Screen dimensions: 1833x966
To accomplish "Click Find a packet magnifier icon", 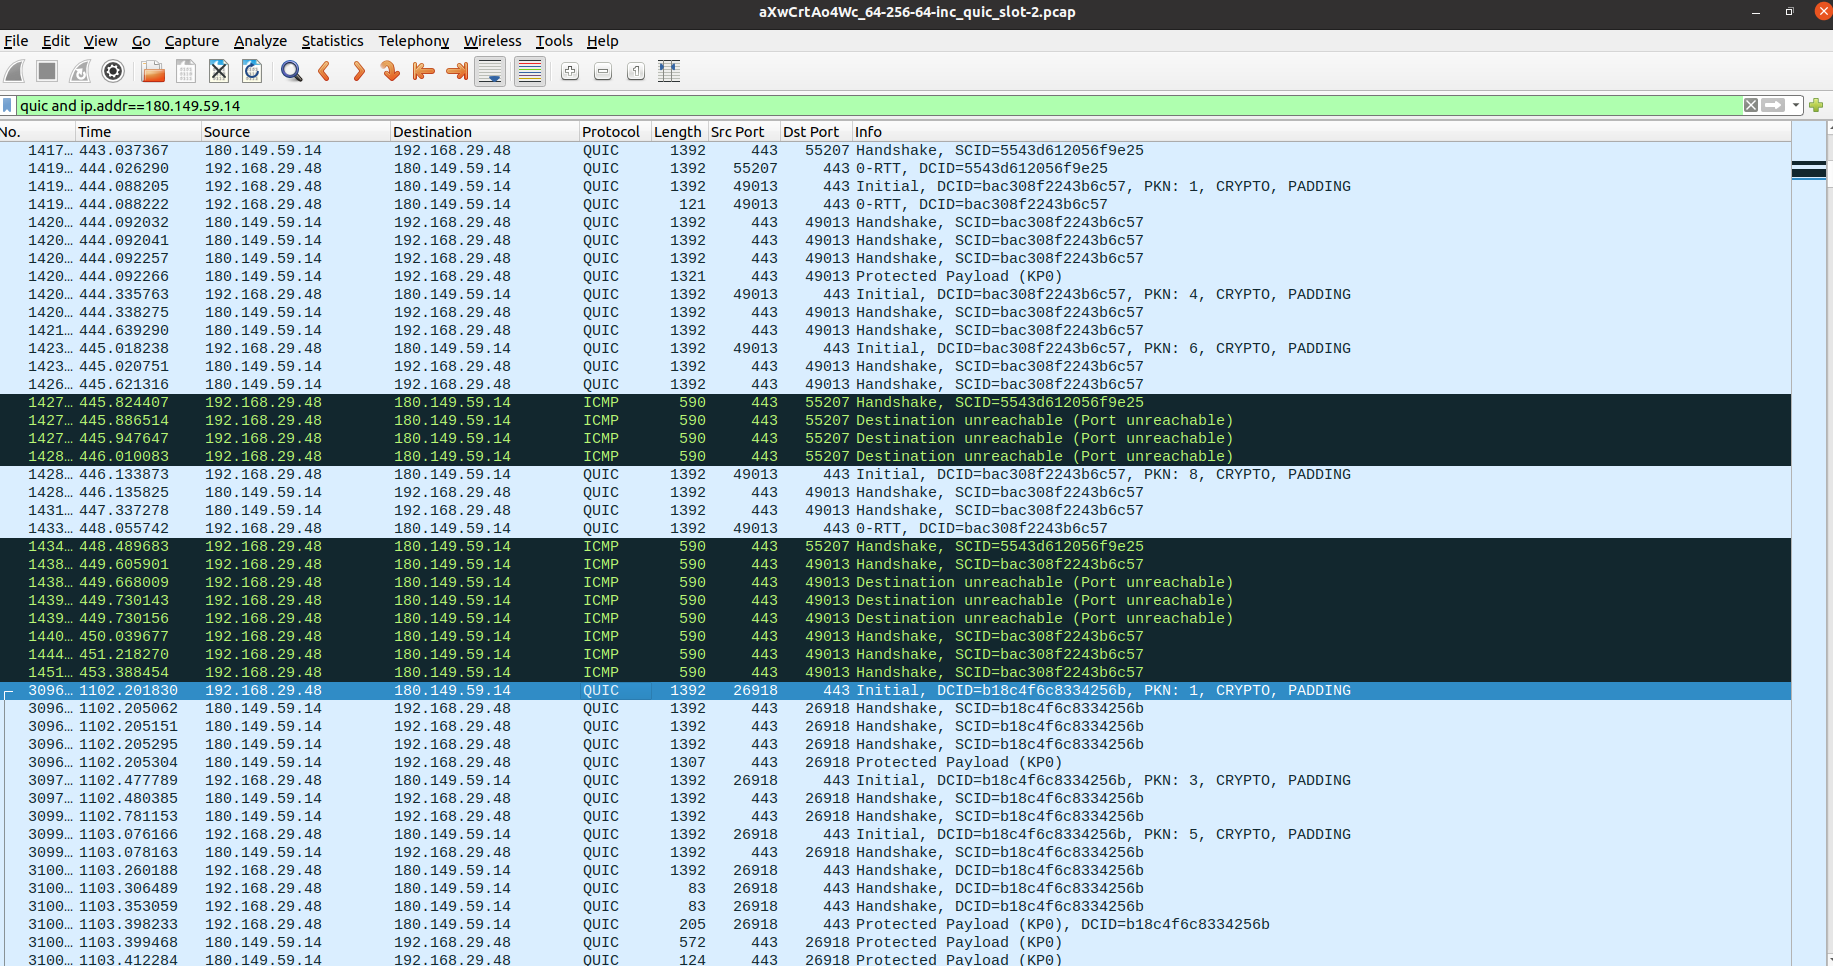I will click(291, 71).
